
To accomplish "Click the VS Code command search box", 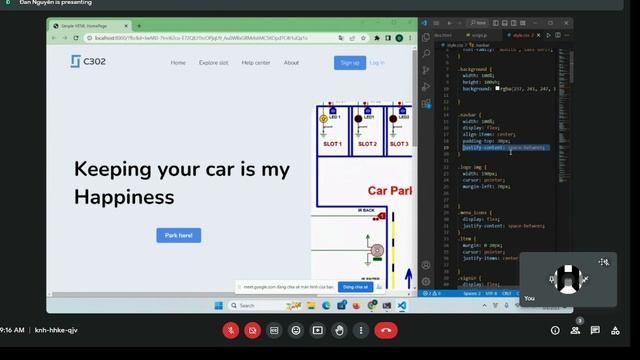I will tap(478, 23).
